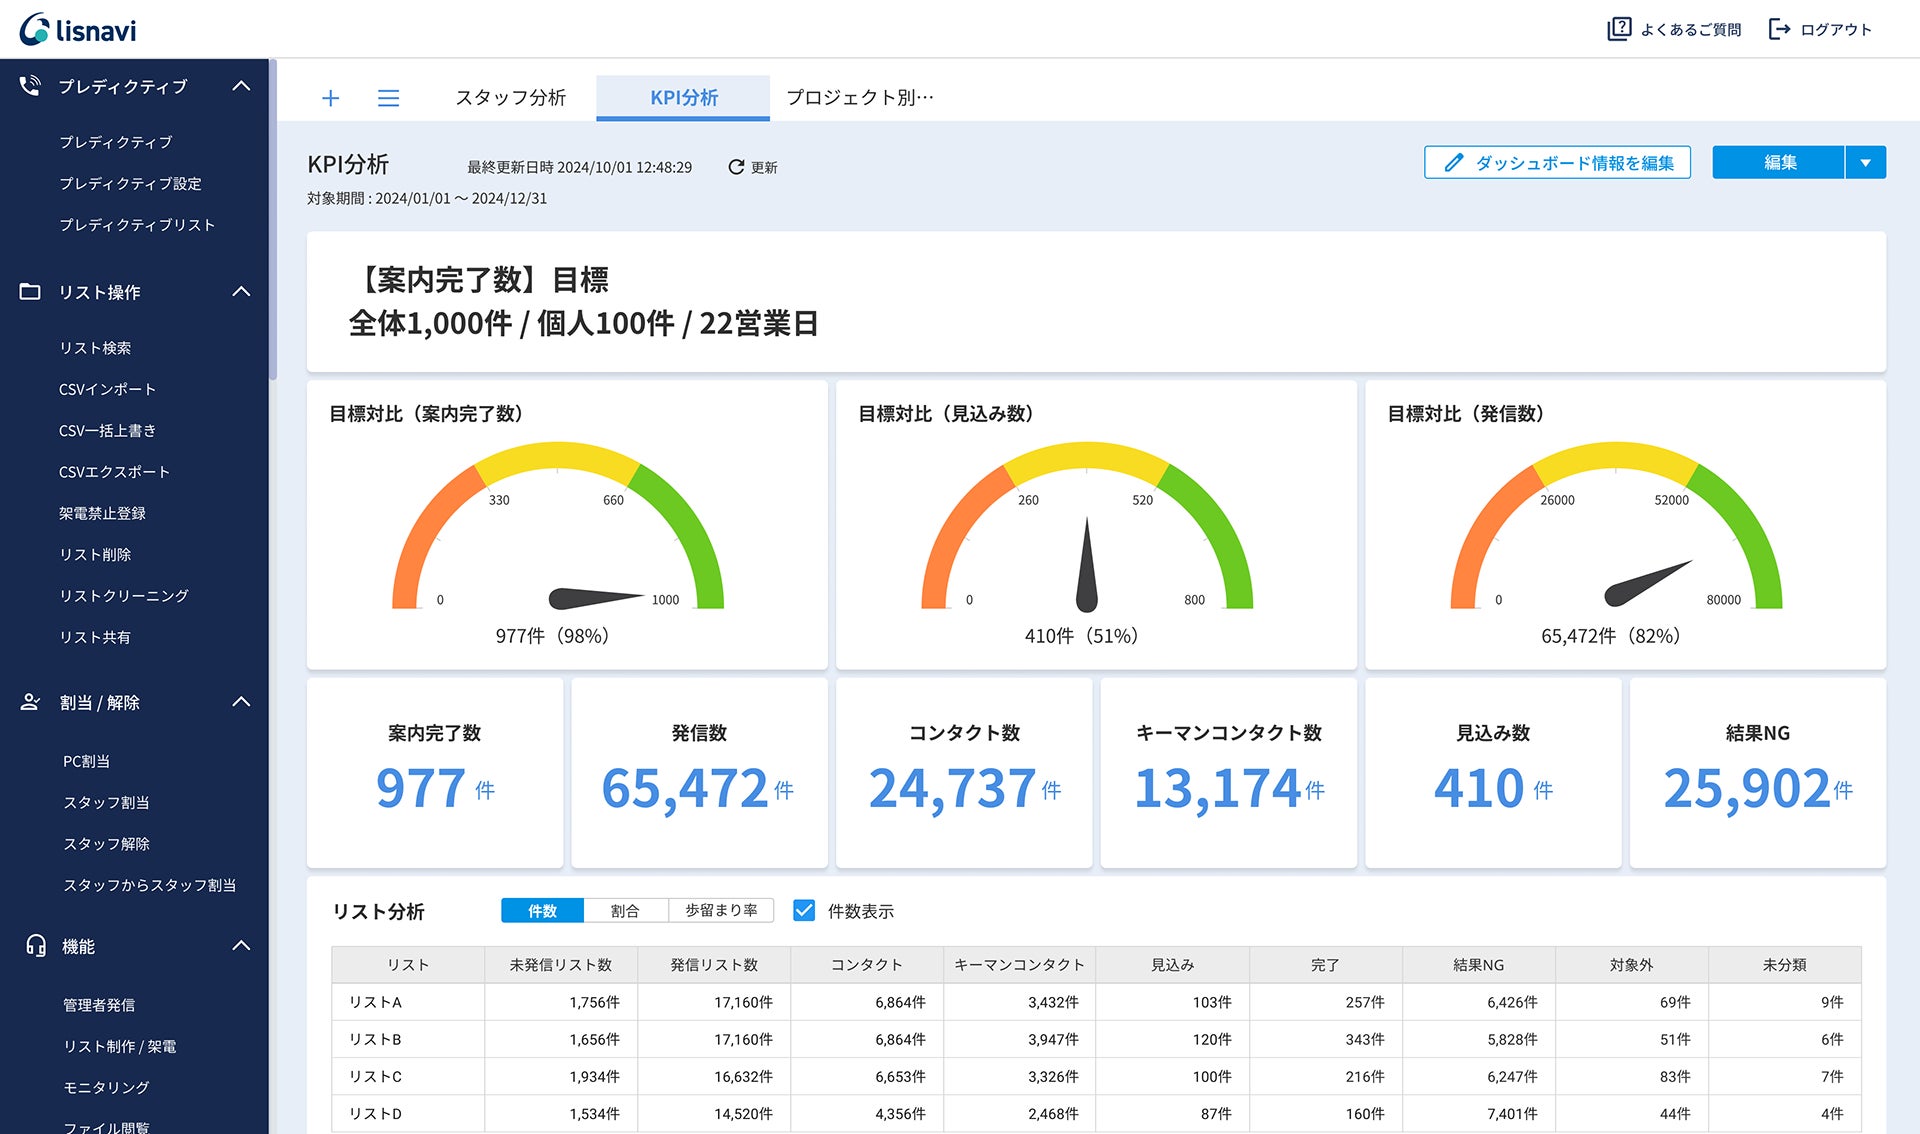Click the headset icon beside 機能
1920x1134 pixels.
36,945
